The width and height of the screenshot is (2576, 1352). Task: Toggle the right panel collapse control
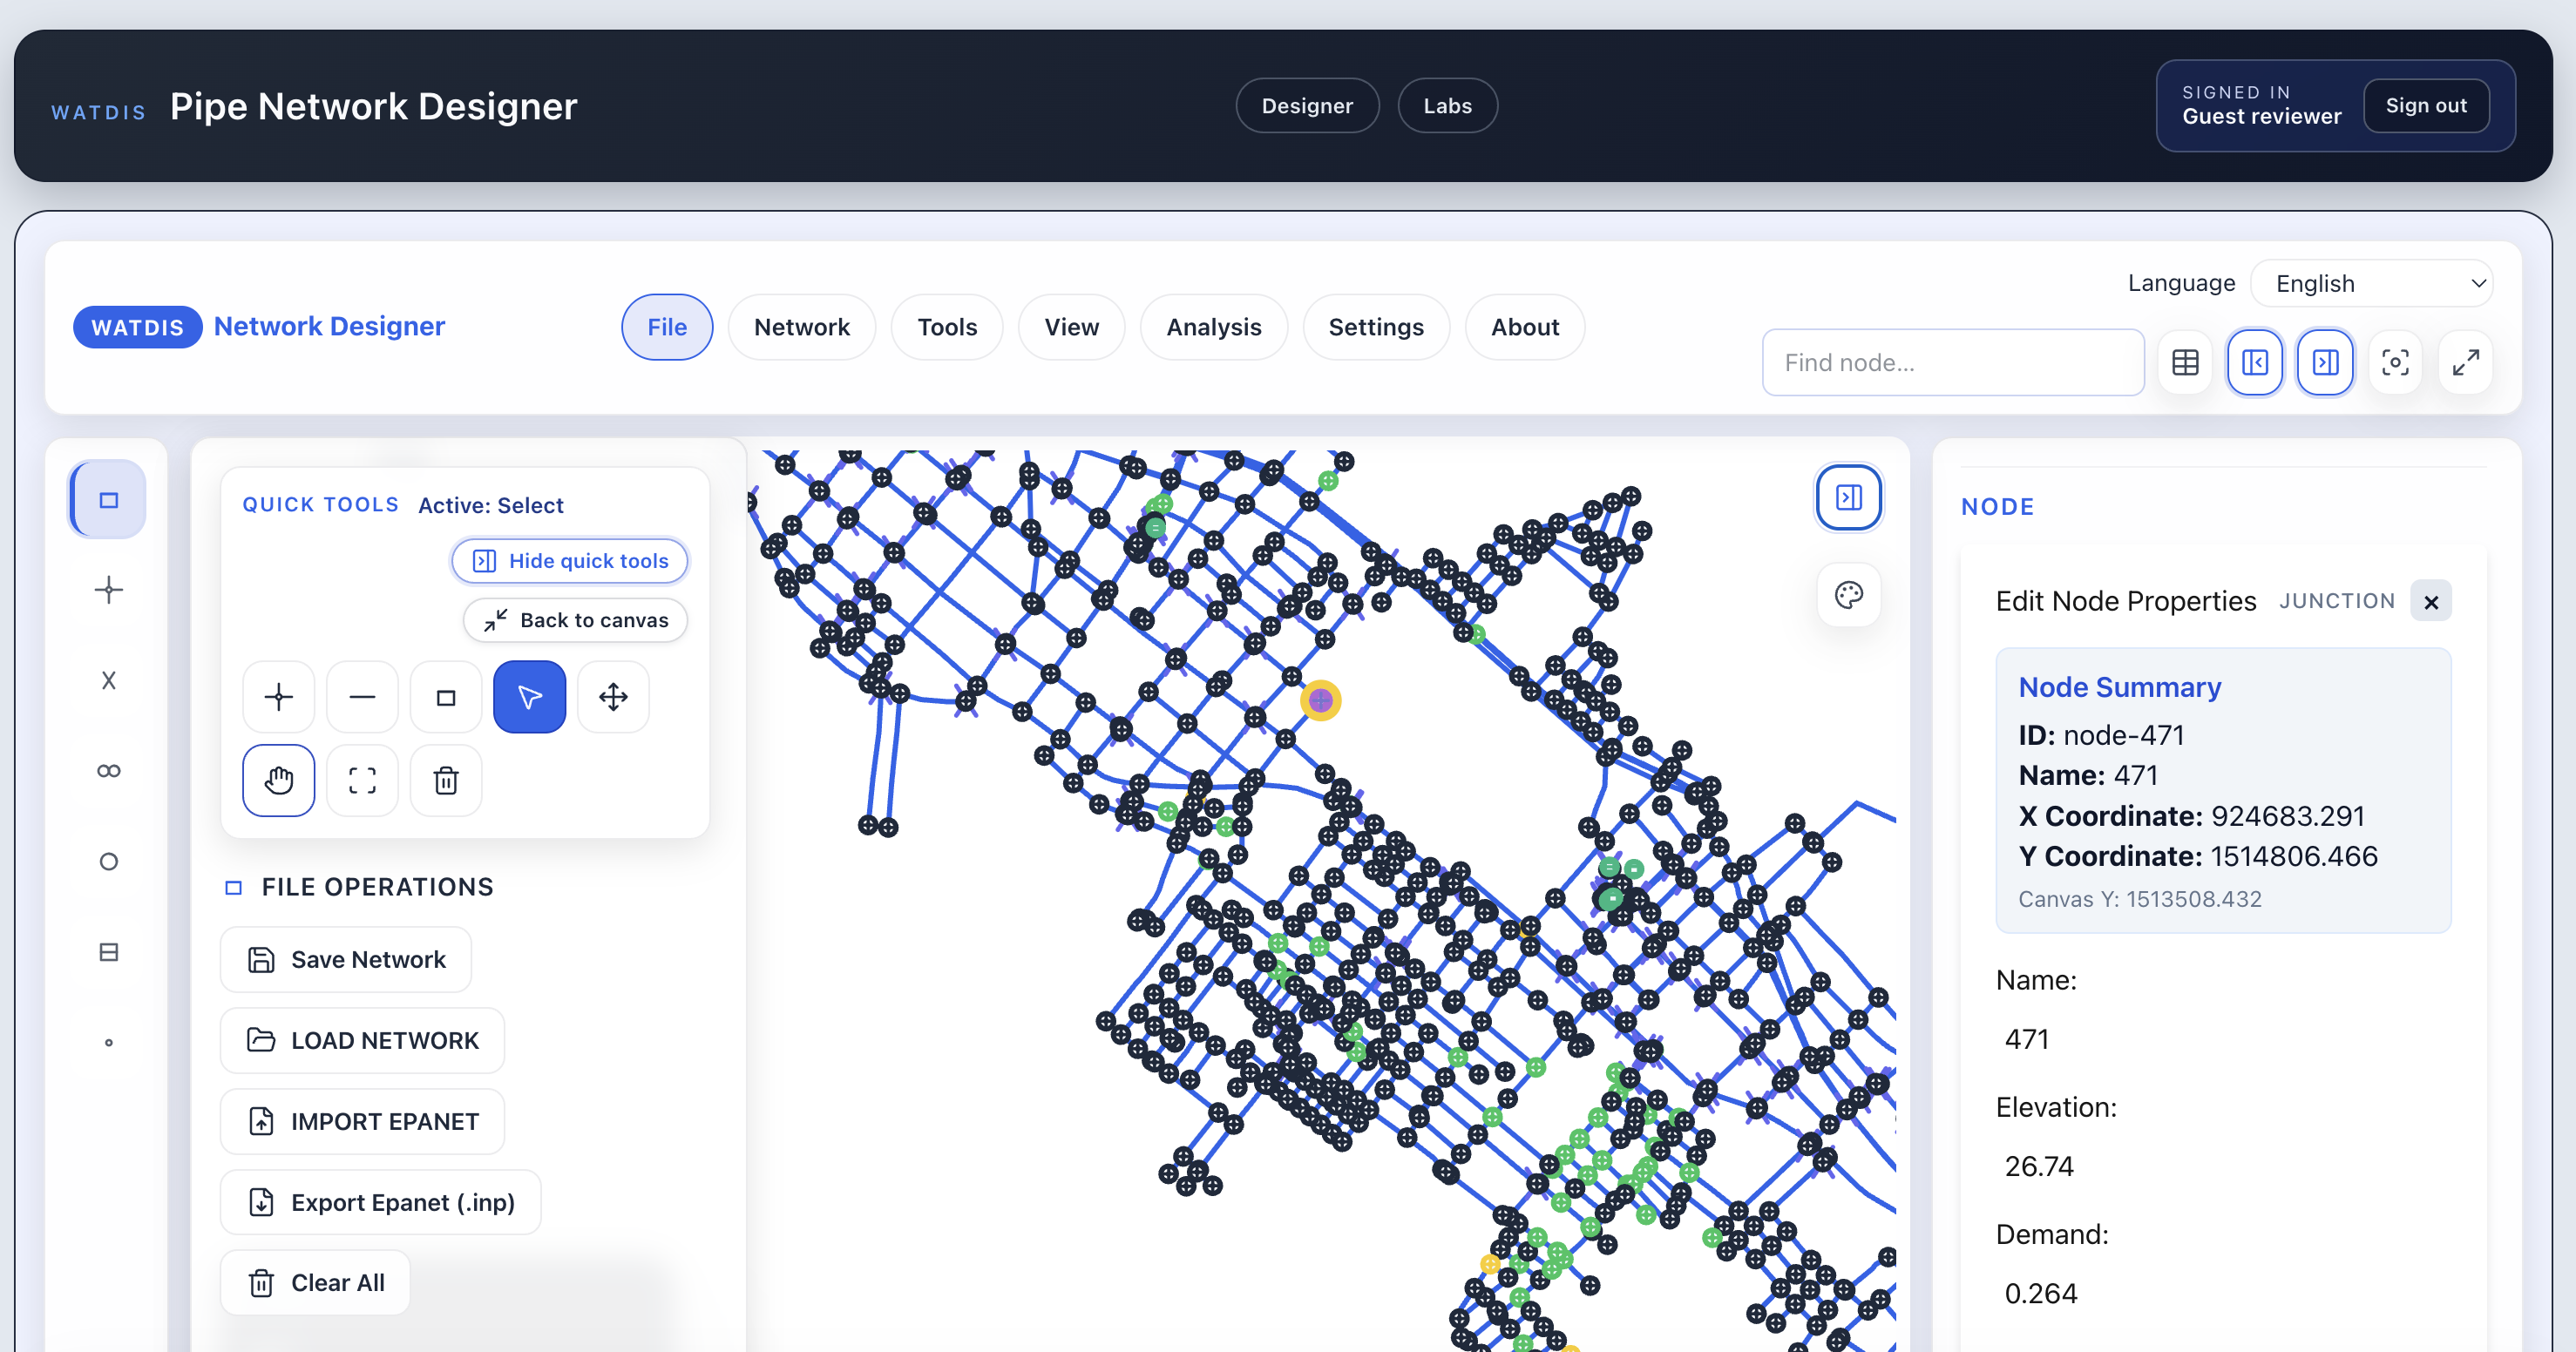tap(2325, 362)
